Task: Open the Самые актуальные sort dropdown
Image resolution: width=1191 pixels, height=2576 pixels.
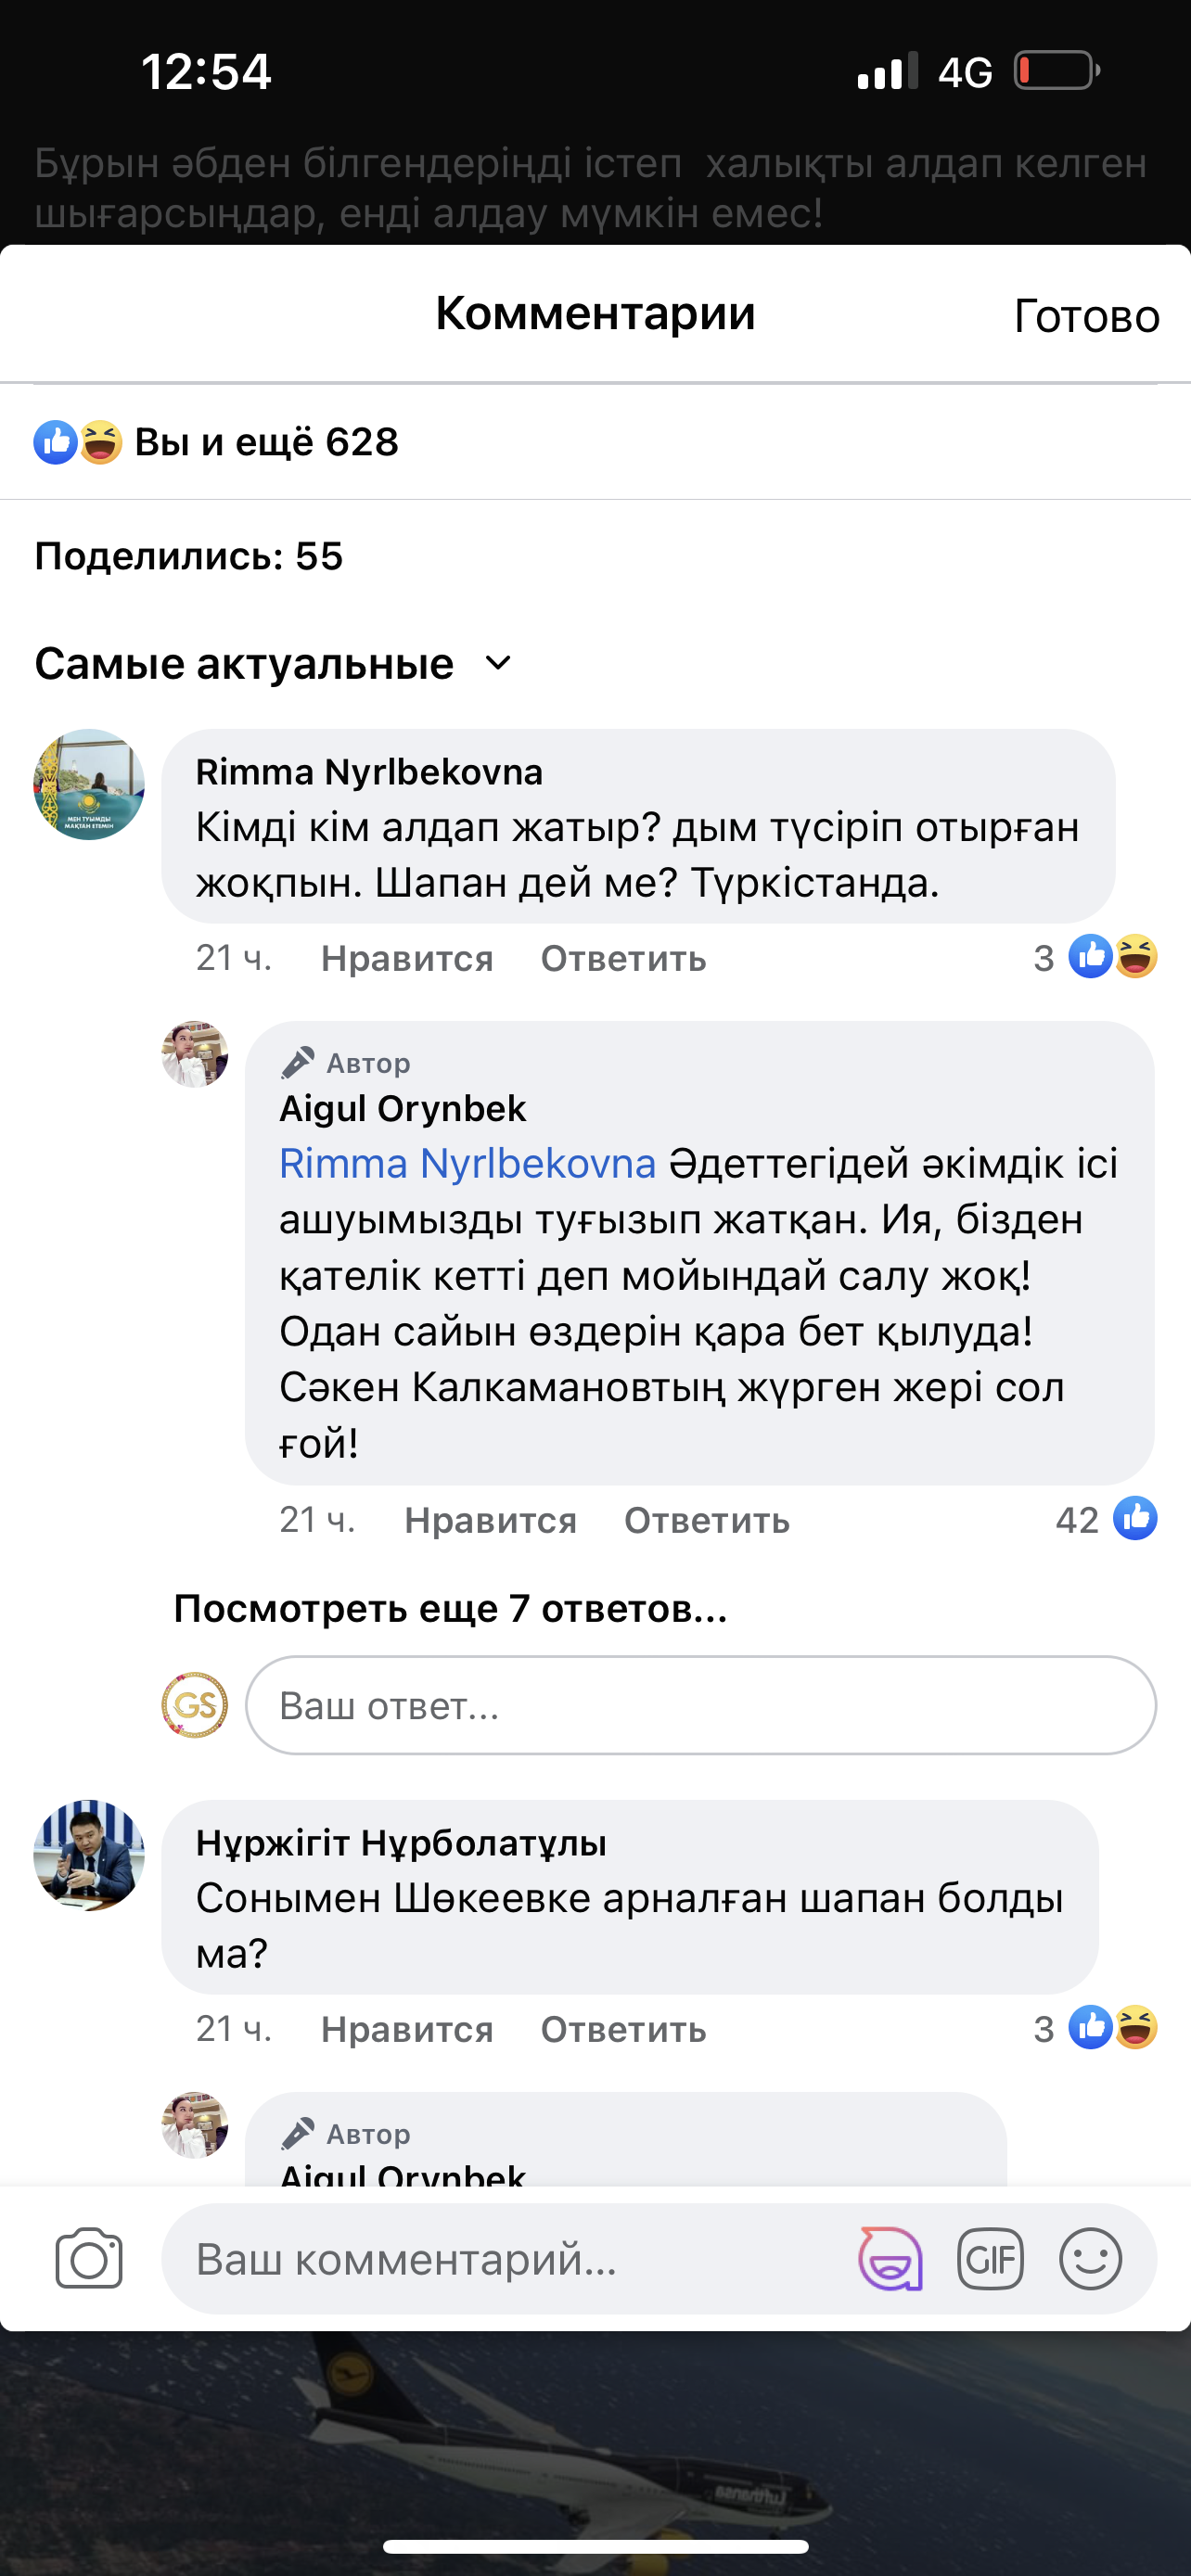Action: coord(274,664)
